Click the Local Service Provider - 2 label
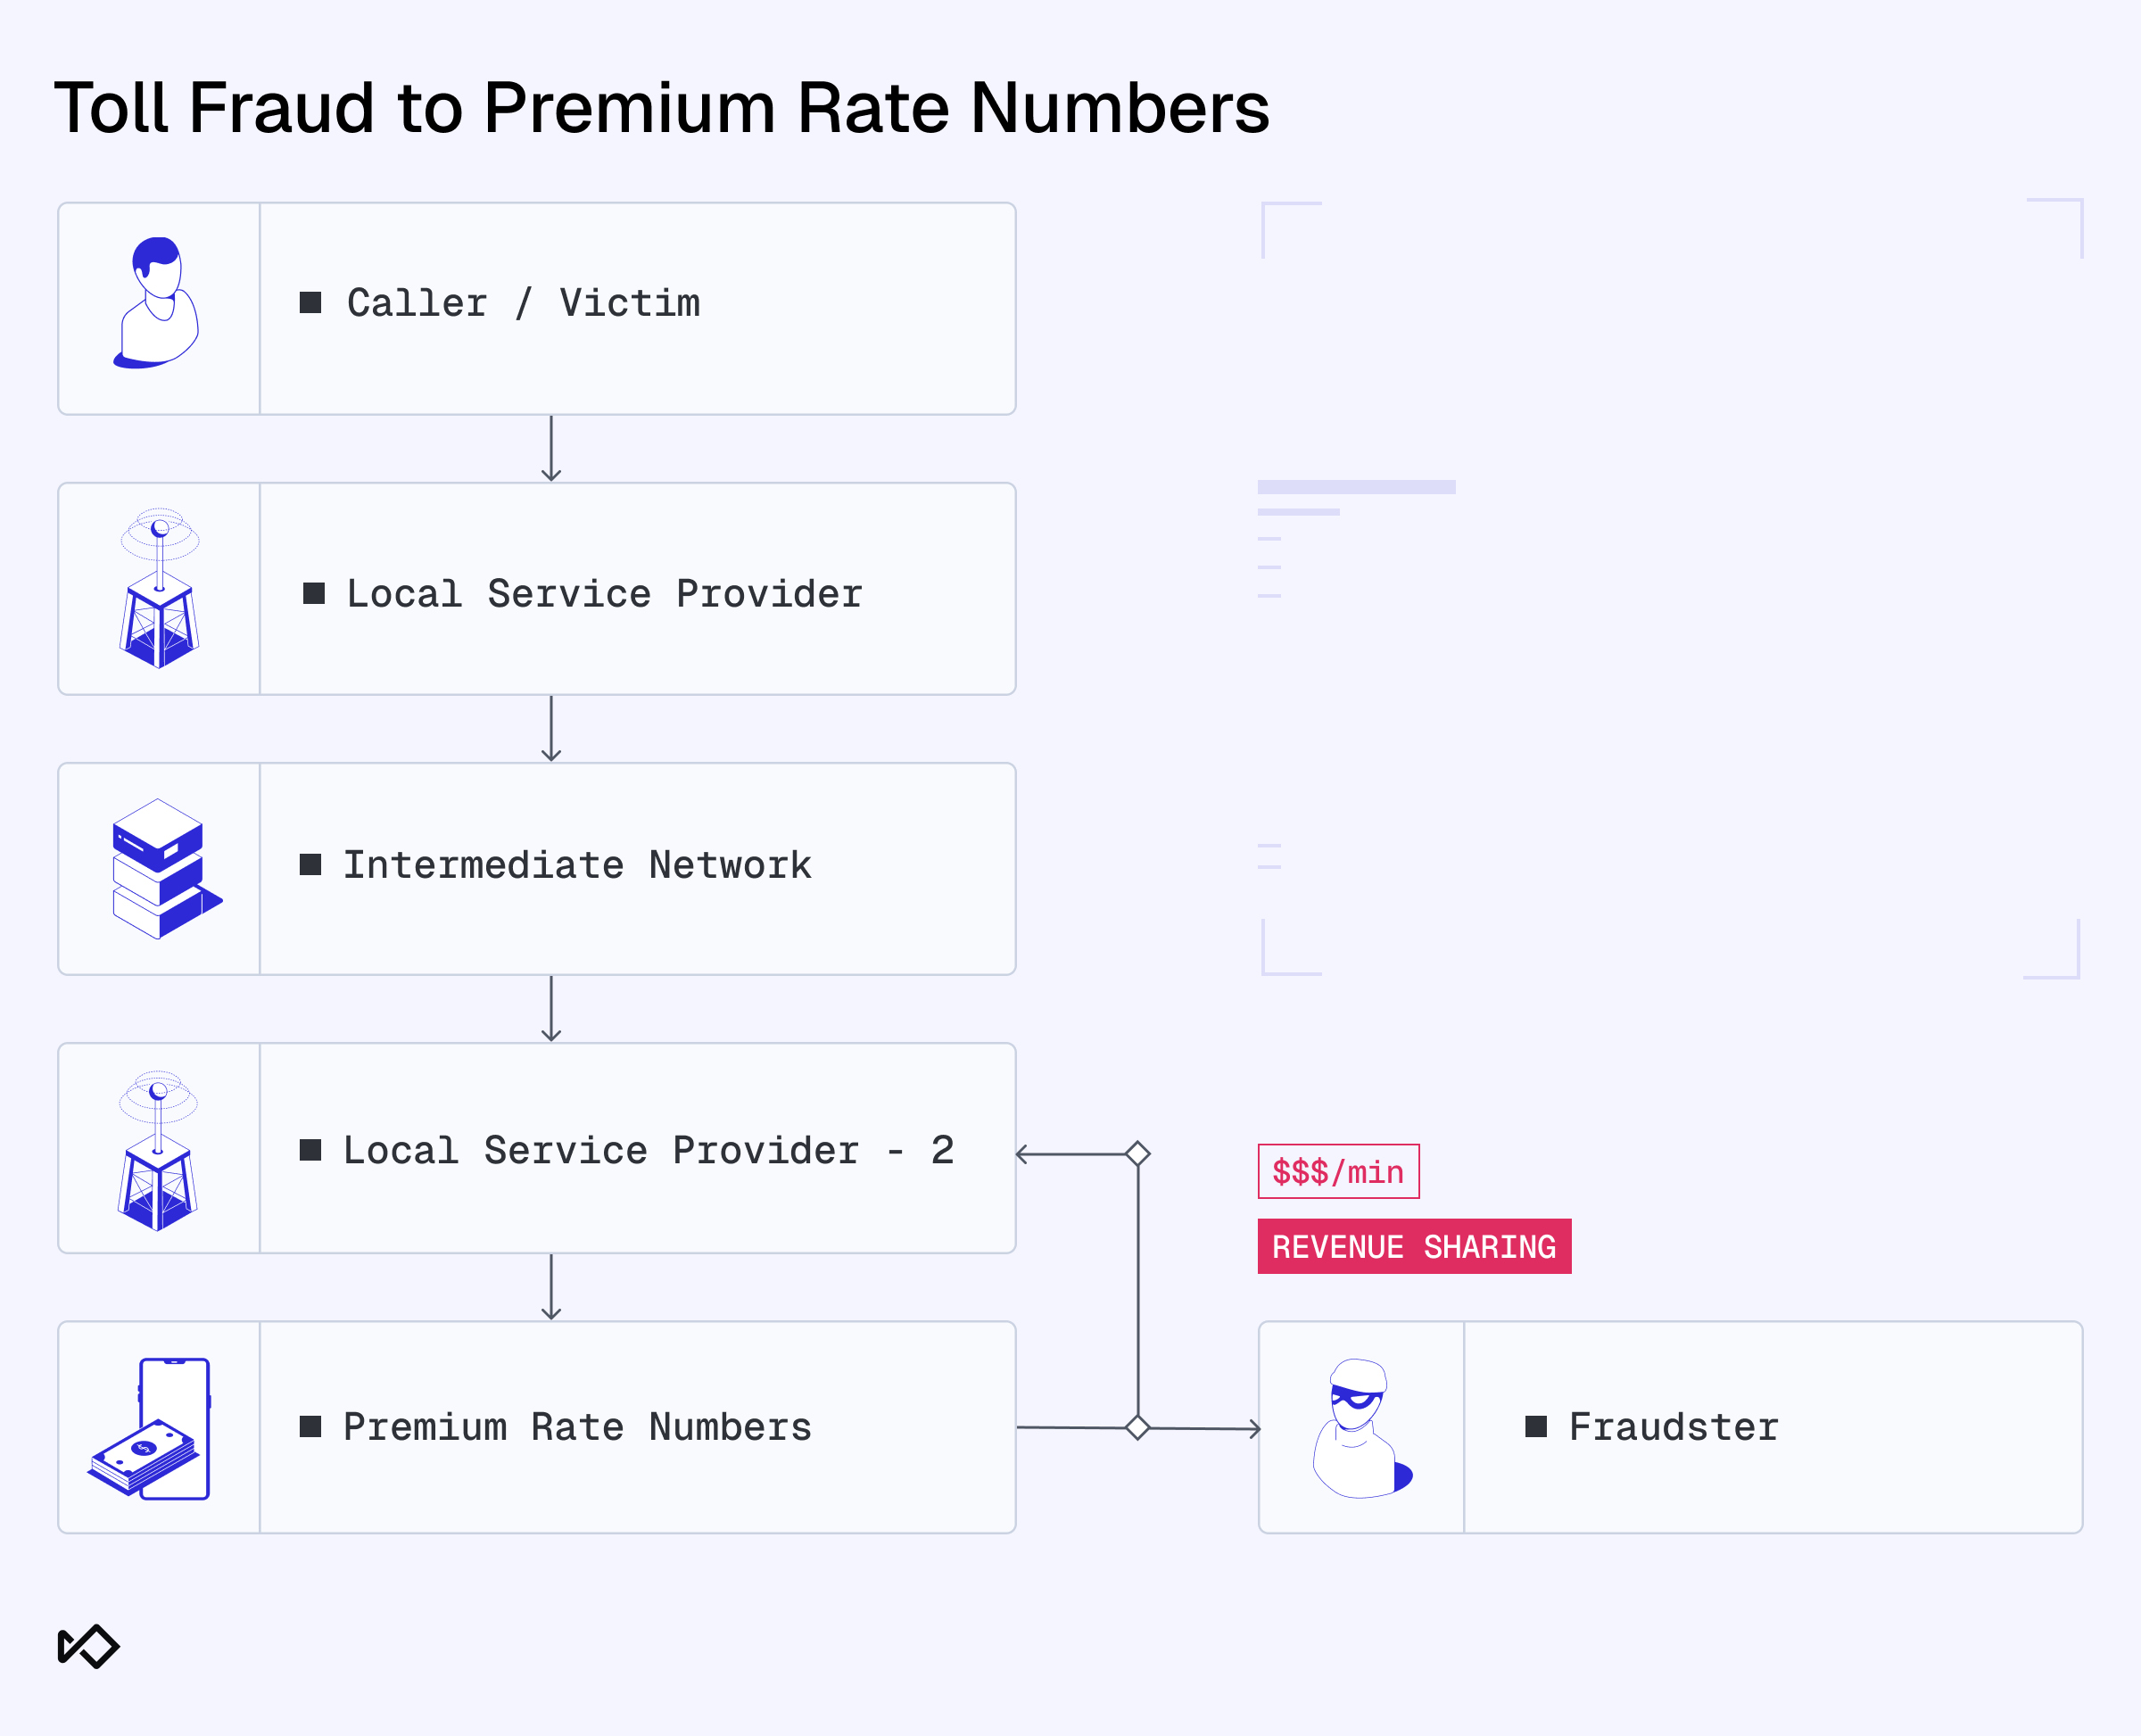2141x1736 pixels. pyautogui.click(x=648, y=1150)
